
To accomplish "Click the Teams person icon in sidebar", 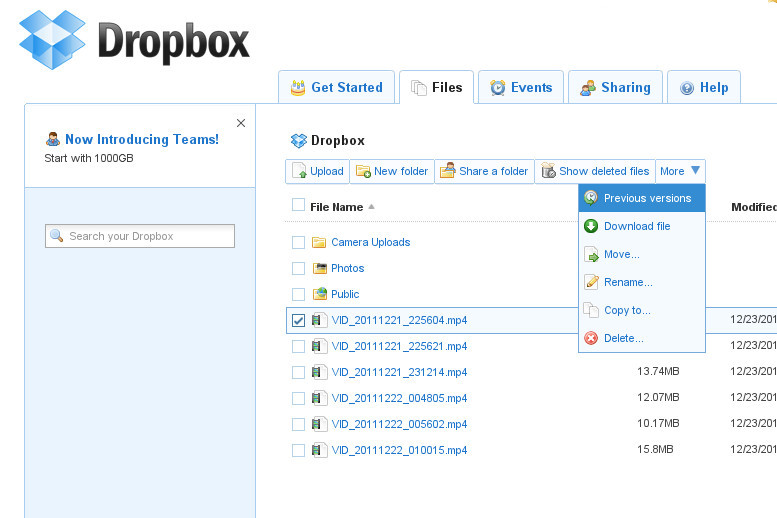I will point(53,139).
